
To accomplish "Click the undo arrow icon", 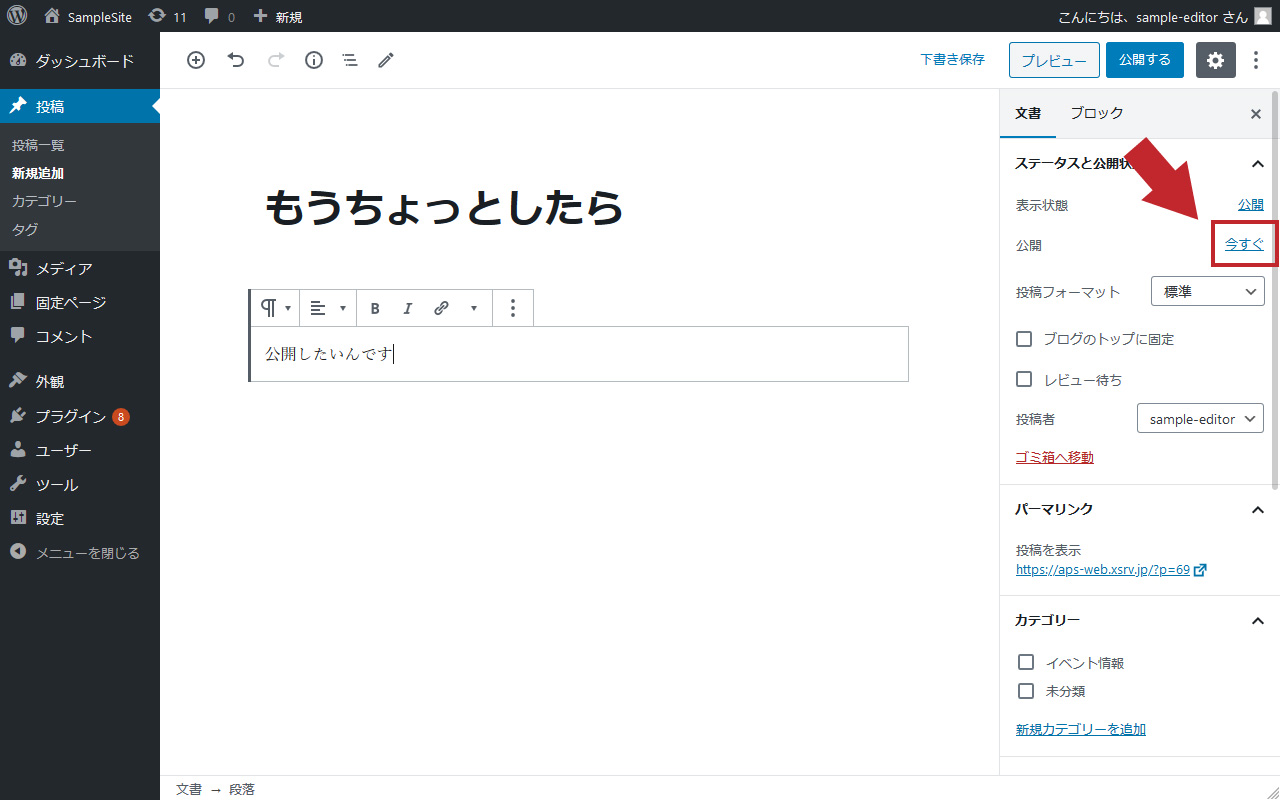I will point(236,60).
